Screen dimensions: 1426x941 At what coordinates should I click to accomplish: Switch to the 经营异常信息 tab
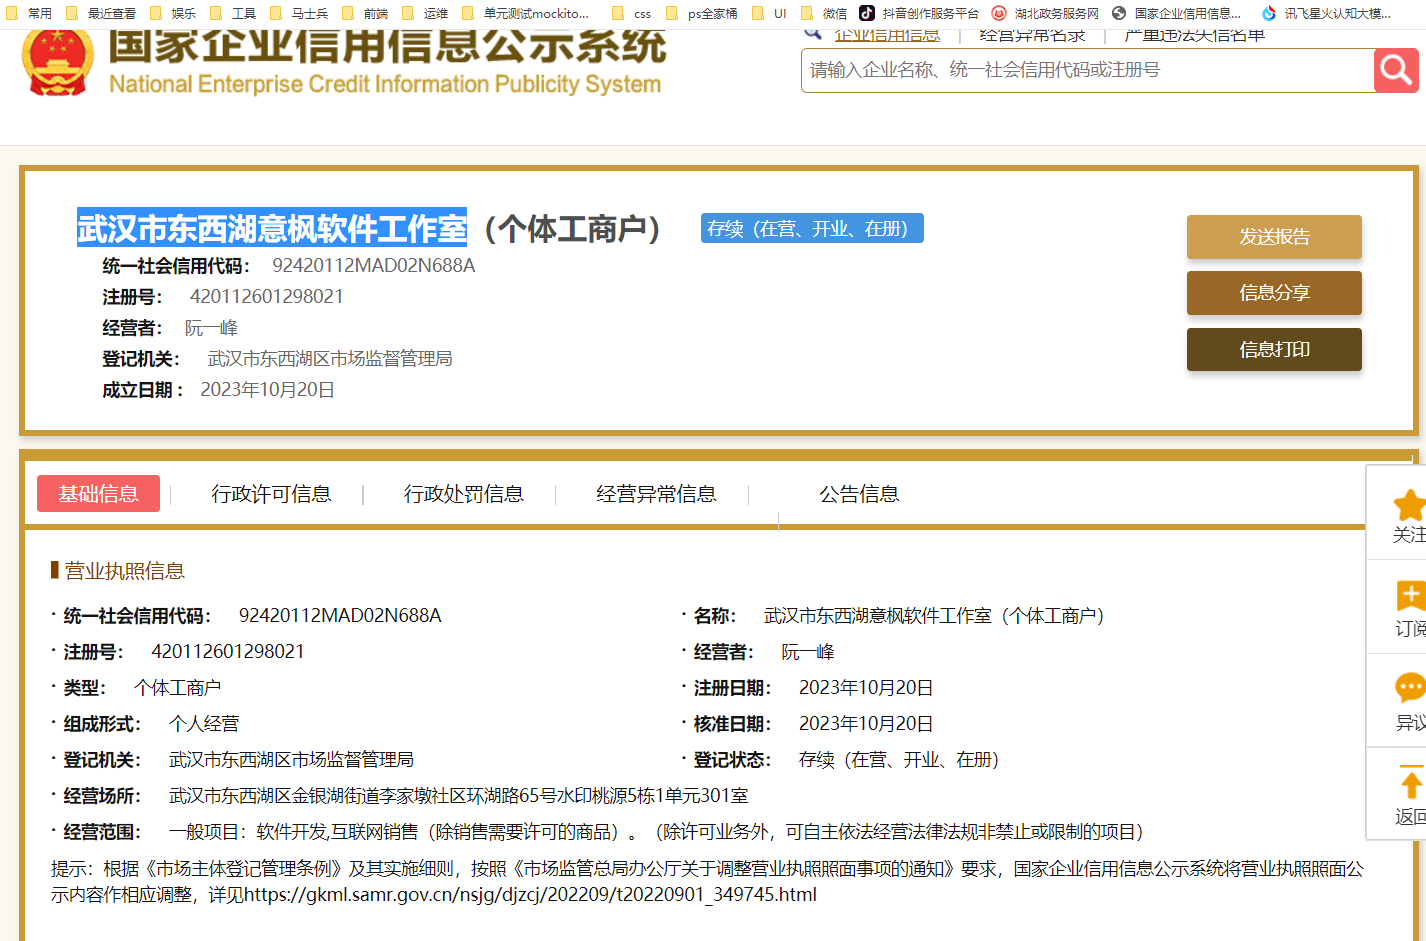656,494
